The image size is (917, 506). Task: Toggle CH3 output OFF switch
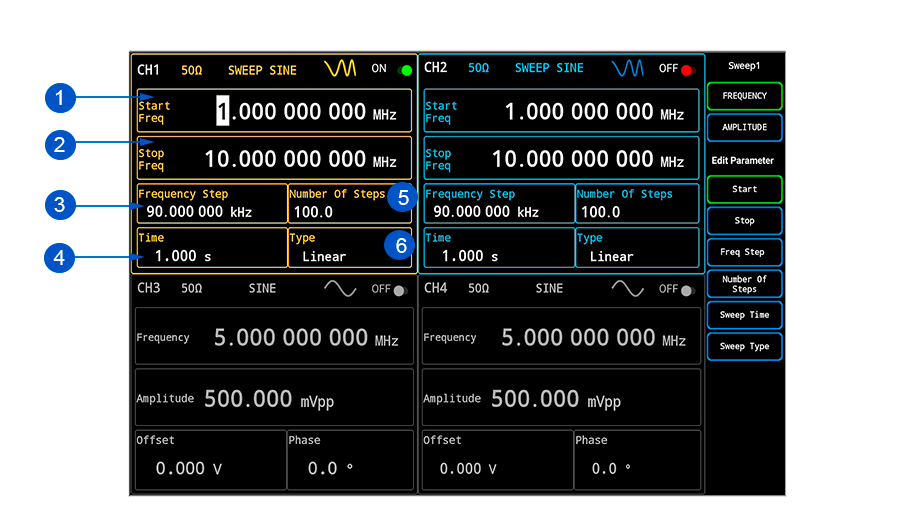click(400, 290)
